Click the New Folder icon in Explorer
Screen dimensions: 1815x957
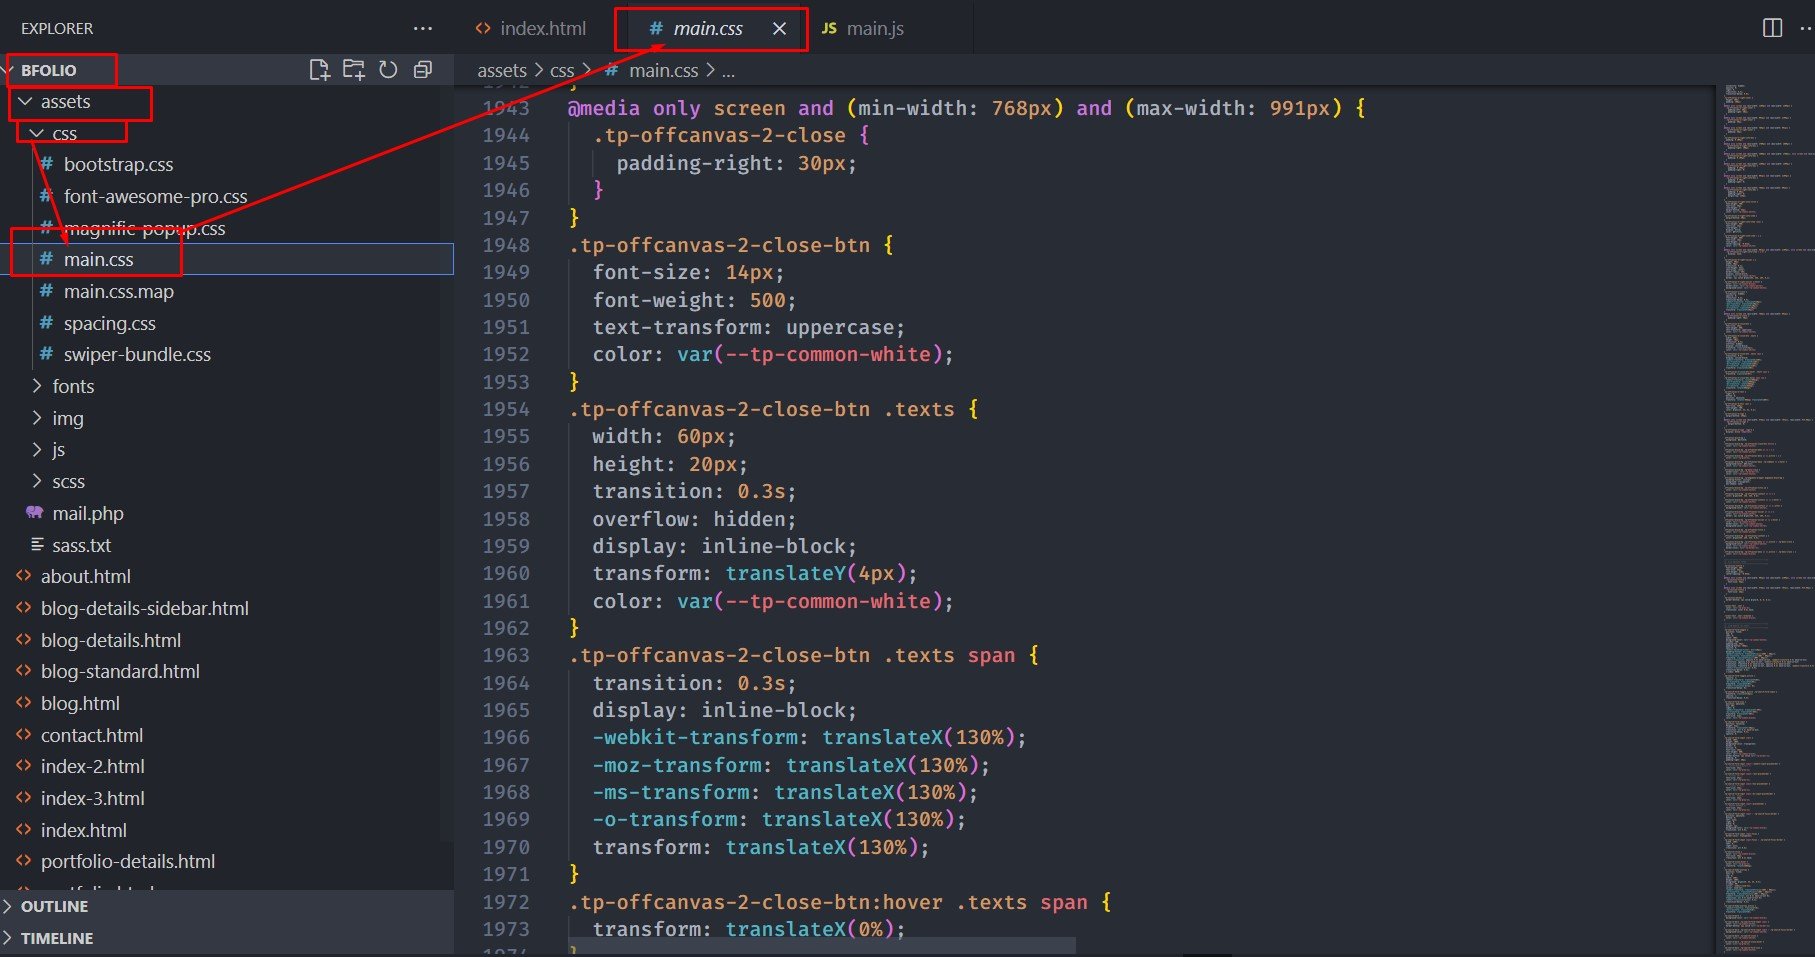coord(353,70)
